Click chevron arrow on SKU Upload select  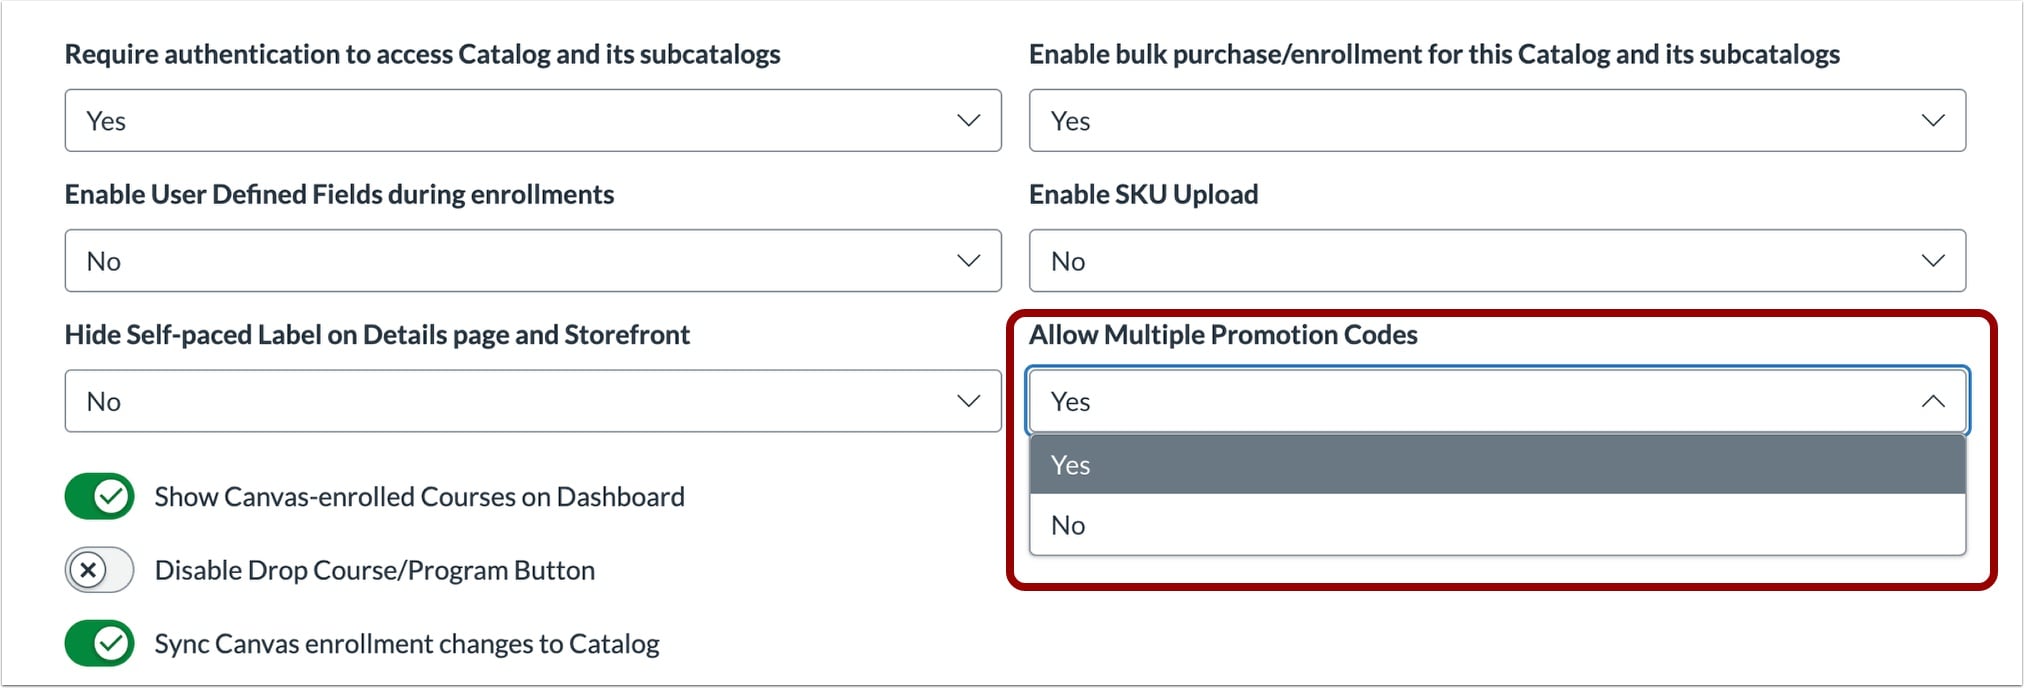(1932, 261)
